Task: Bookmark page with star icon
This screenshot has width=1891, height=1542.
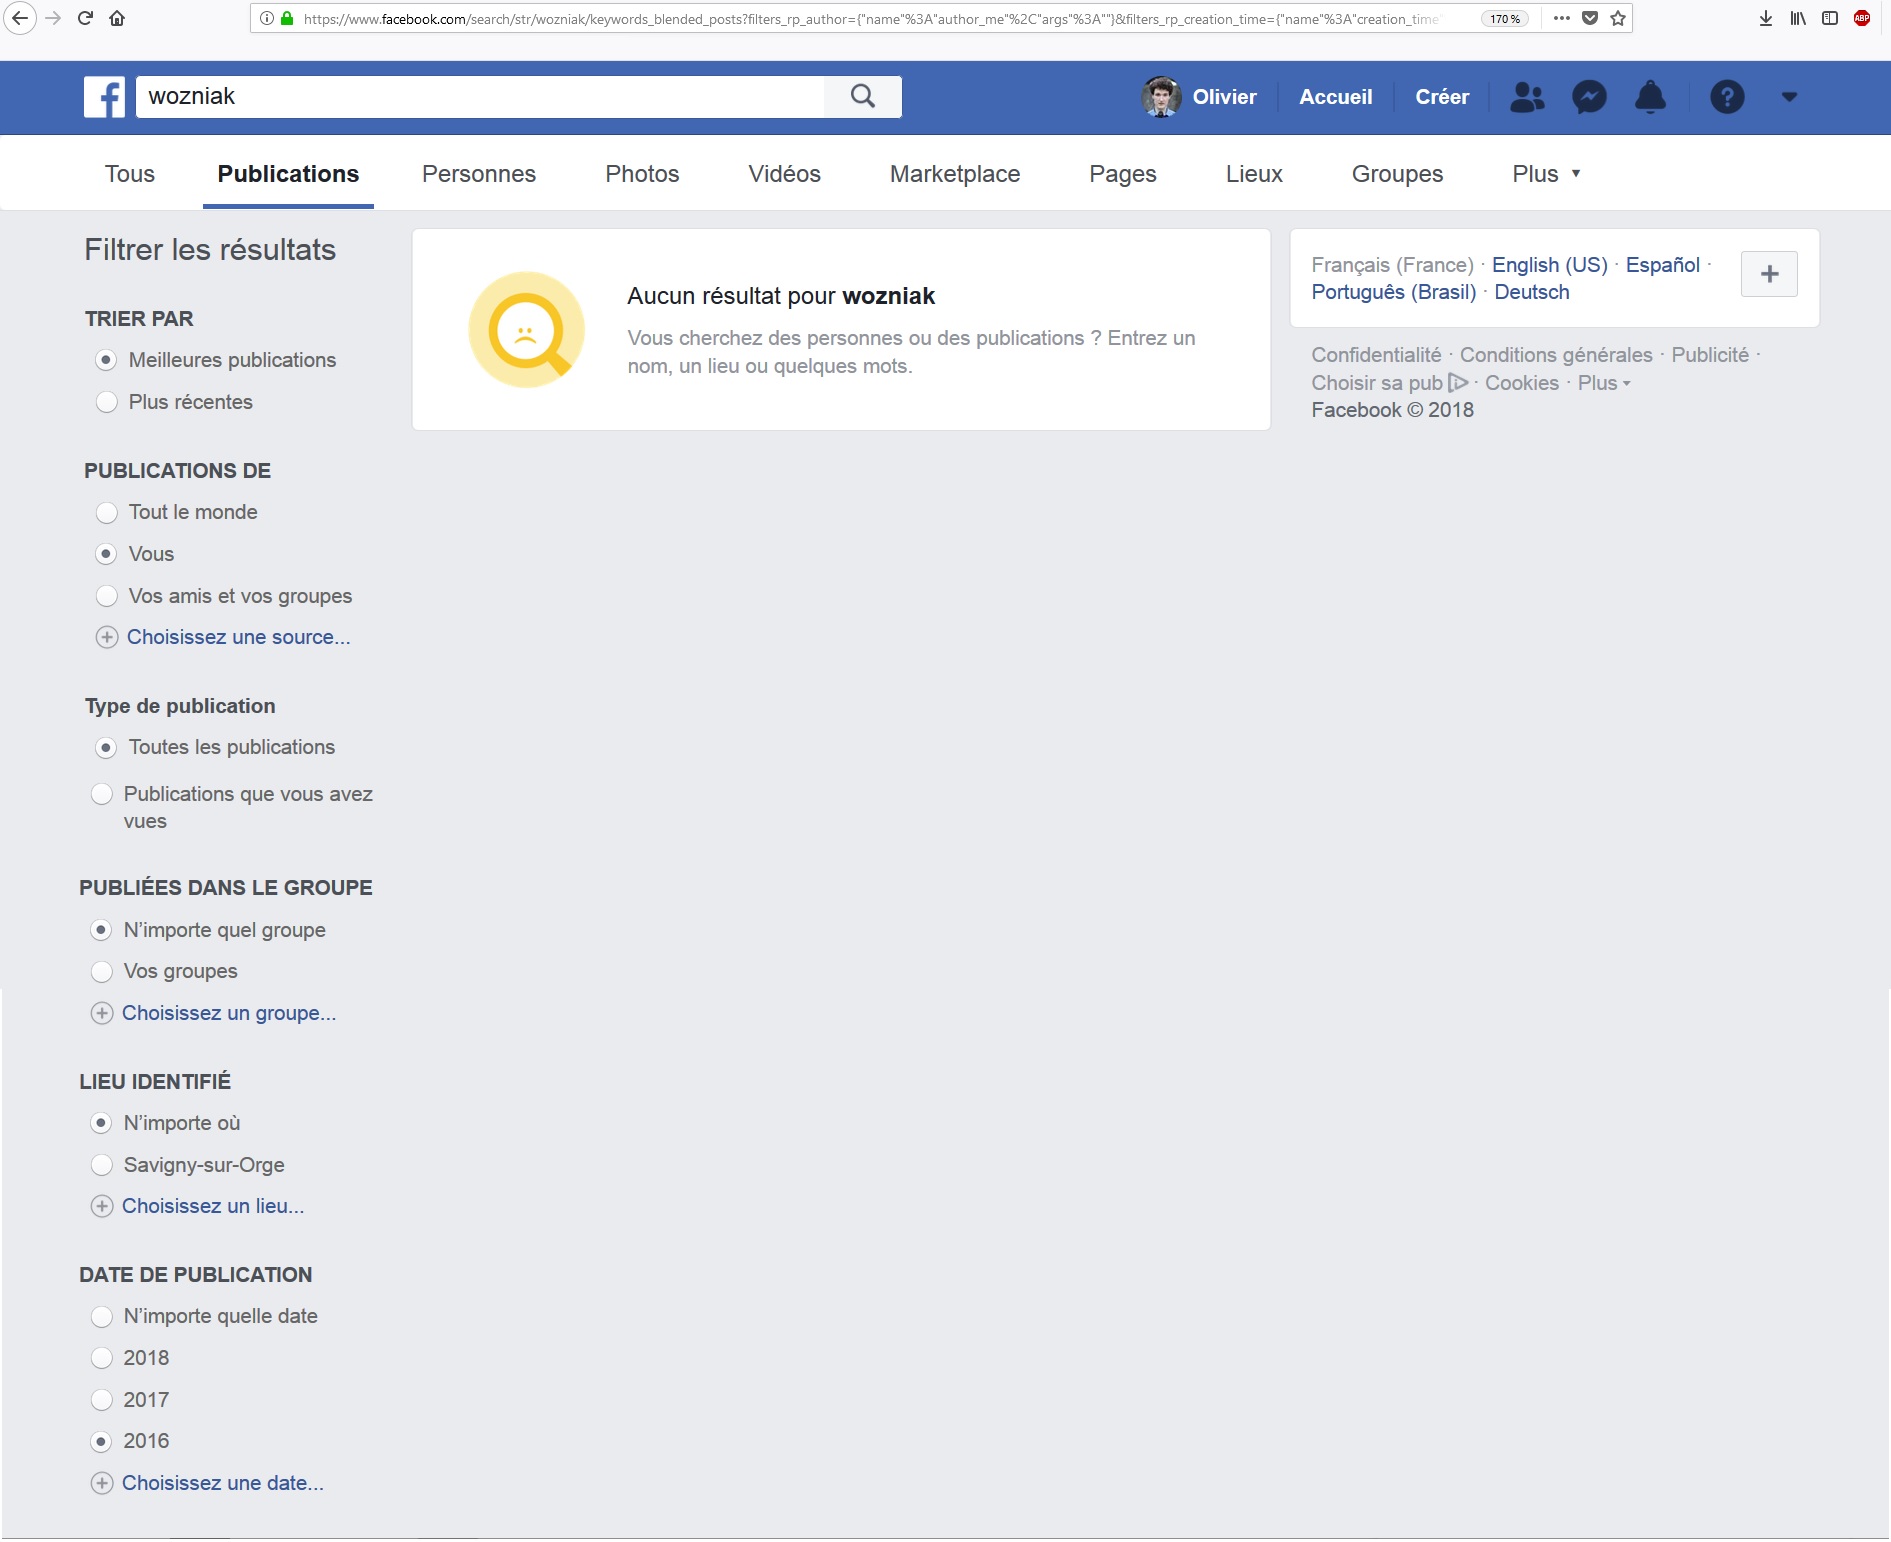Action: coord(1618,18)
